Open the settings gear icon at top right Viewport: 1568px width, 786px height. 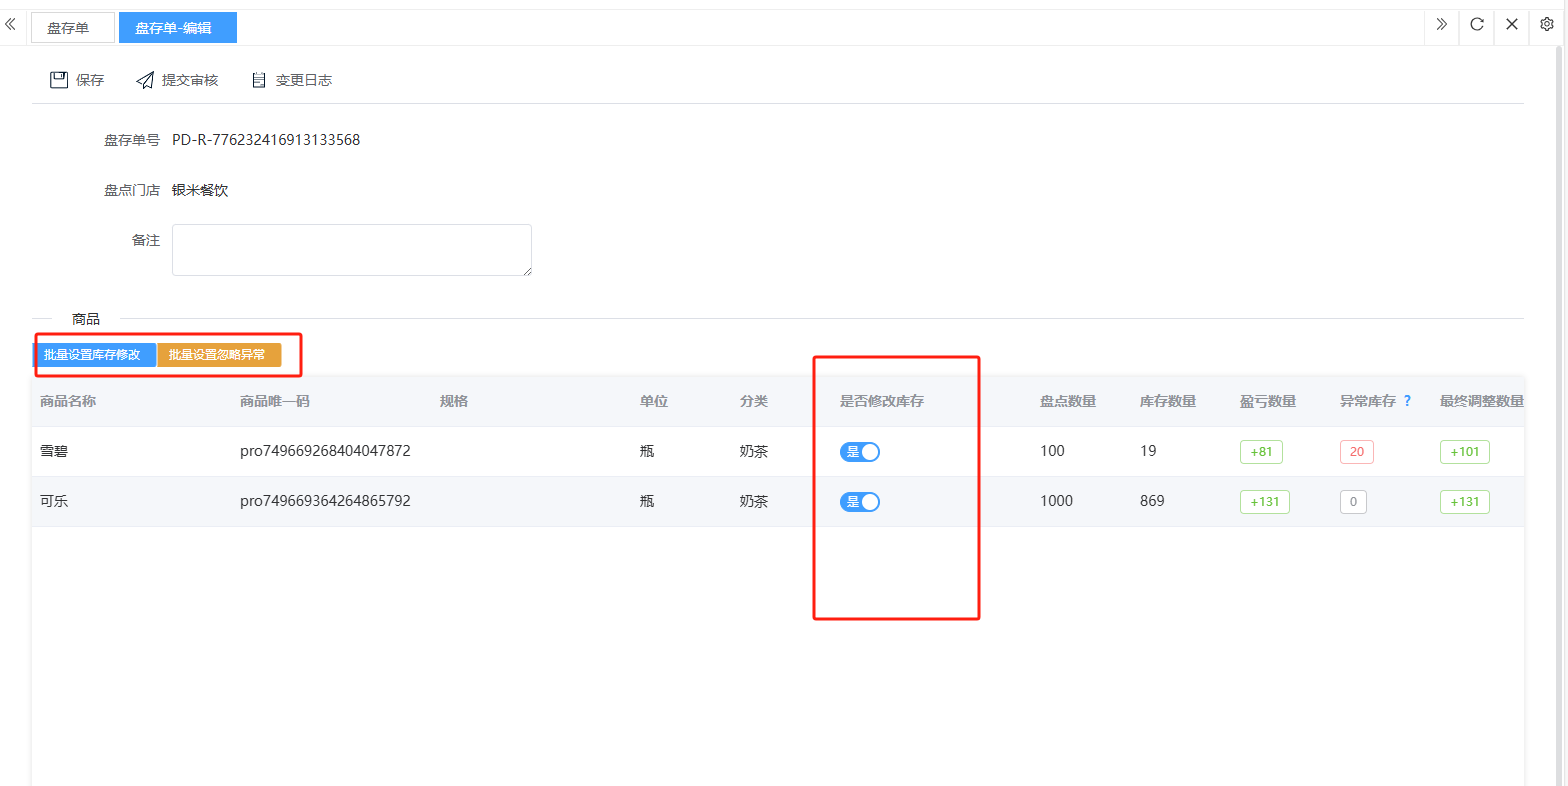(x=1547, y=25)
